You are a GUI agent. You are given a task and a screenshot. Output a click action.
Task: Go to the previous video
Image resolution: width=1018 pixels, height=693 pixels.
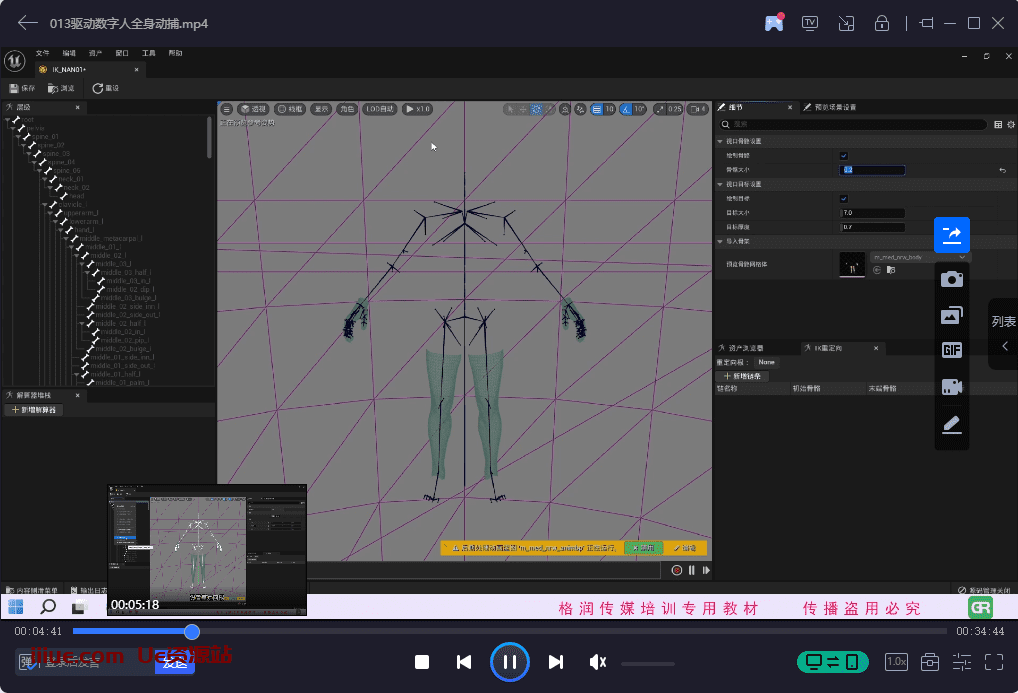[x=464, y=662]
